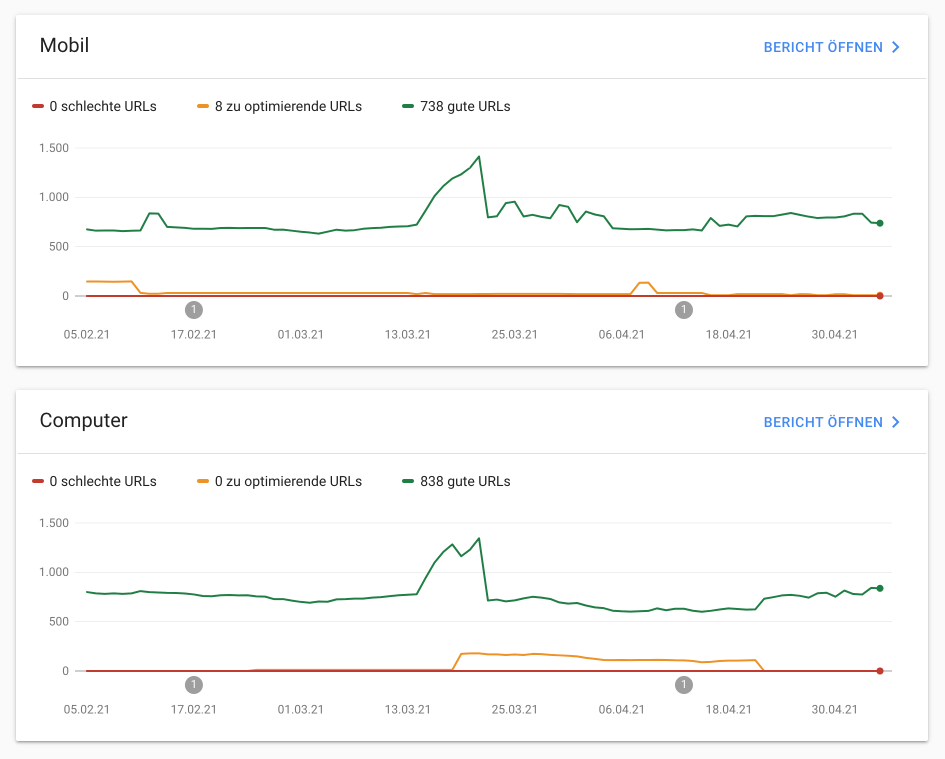Open the Computer report via BERICHT ÖFFNEN
Screen dimensions: 945x759
pos(822,422)
